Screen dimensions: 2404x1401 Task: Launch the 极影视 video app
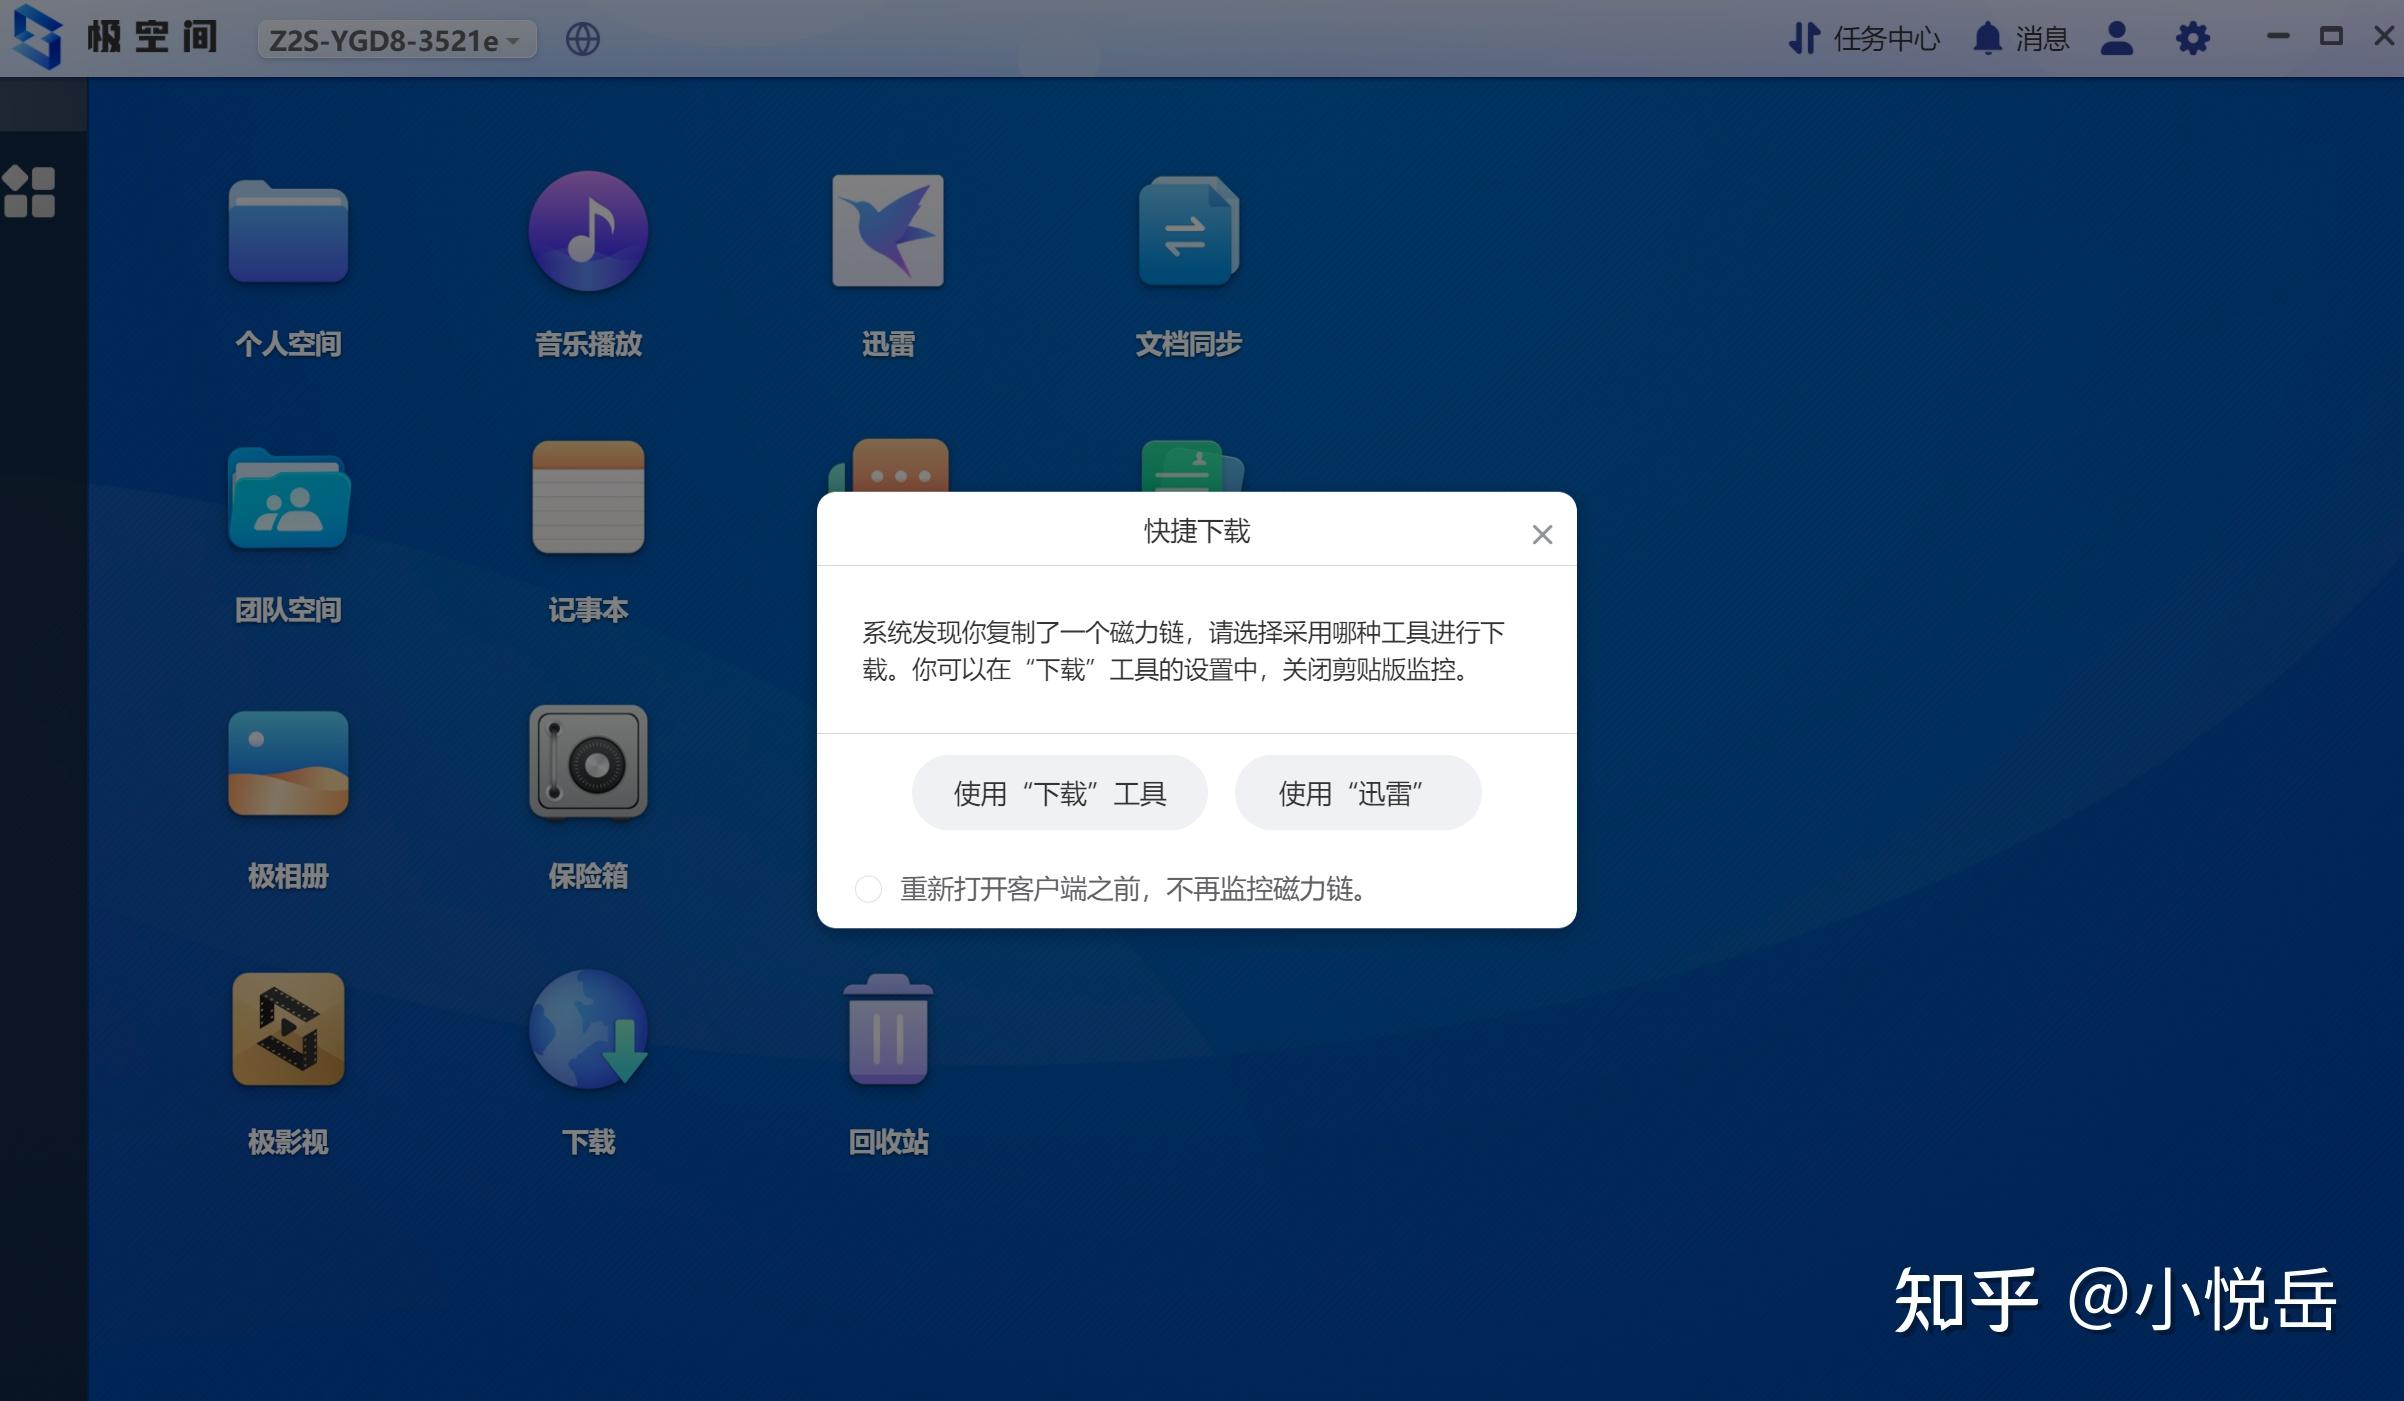coord(288,1029)
